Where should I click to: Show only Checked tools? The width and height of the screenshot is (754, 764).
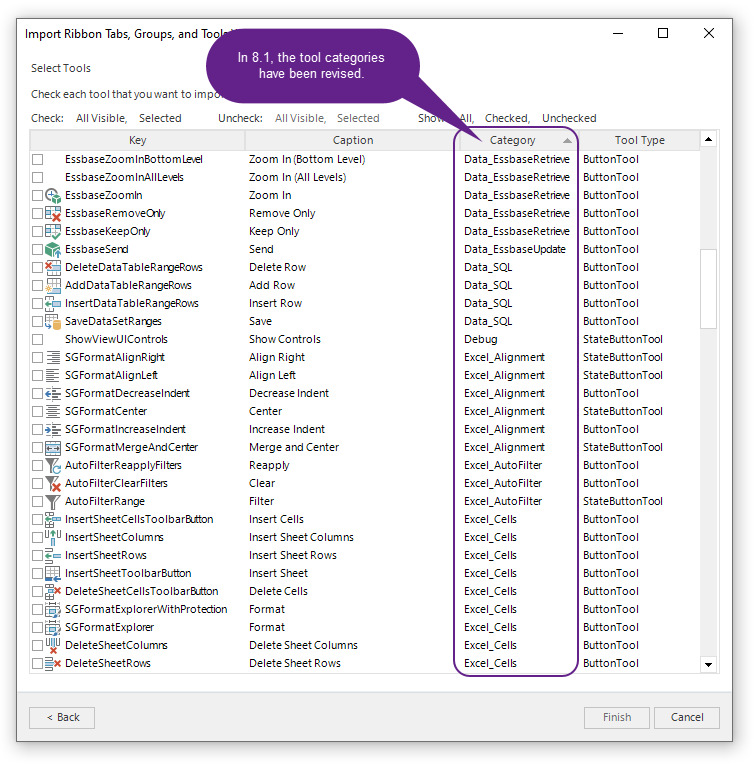[507, 118]
